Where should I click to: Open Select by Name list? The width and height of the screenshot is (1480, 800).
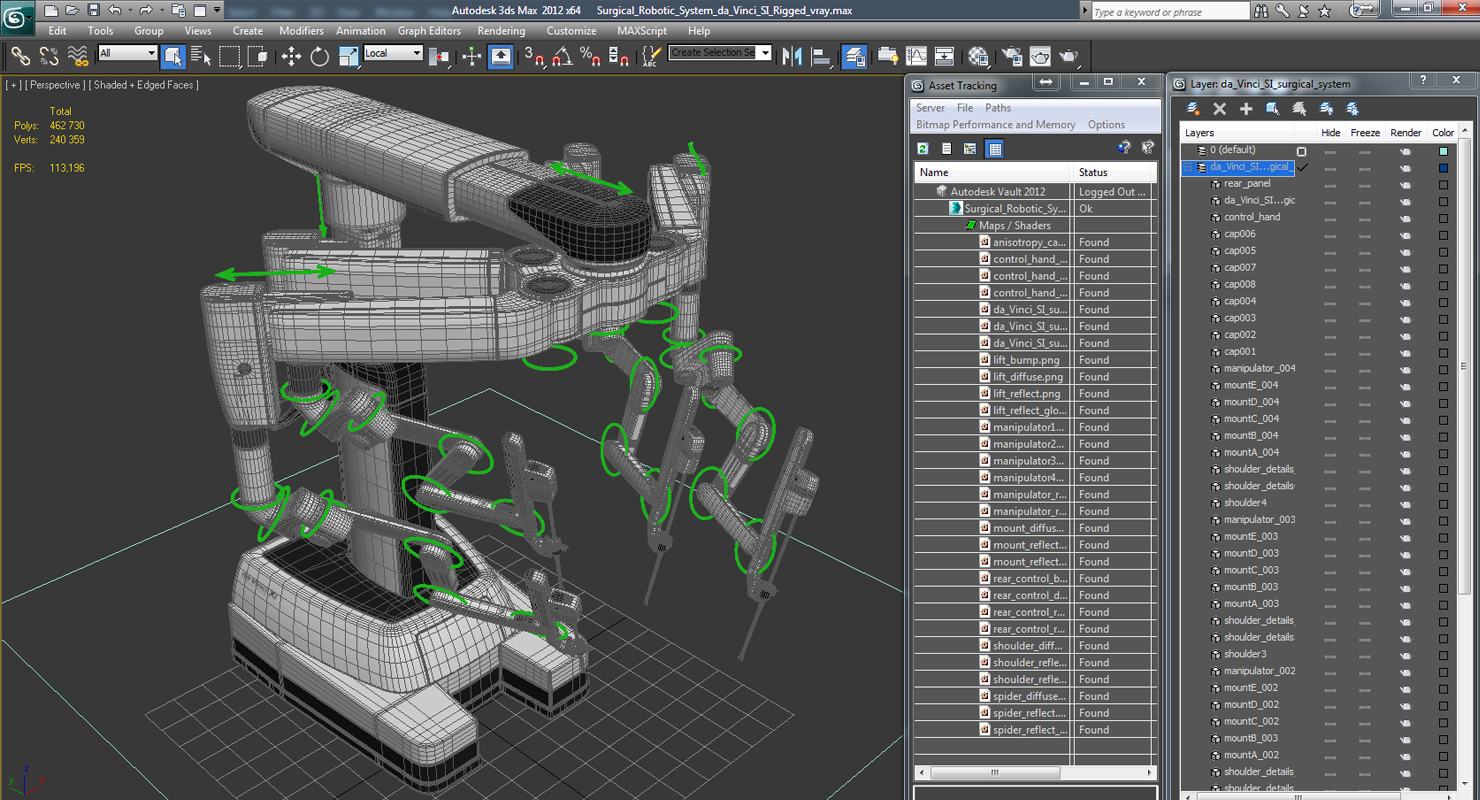click(201, 56)
